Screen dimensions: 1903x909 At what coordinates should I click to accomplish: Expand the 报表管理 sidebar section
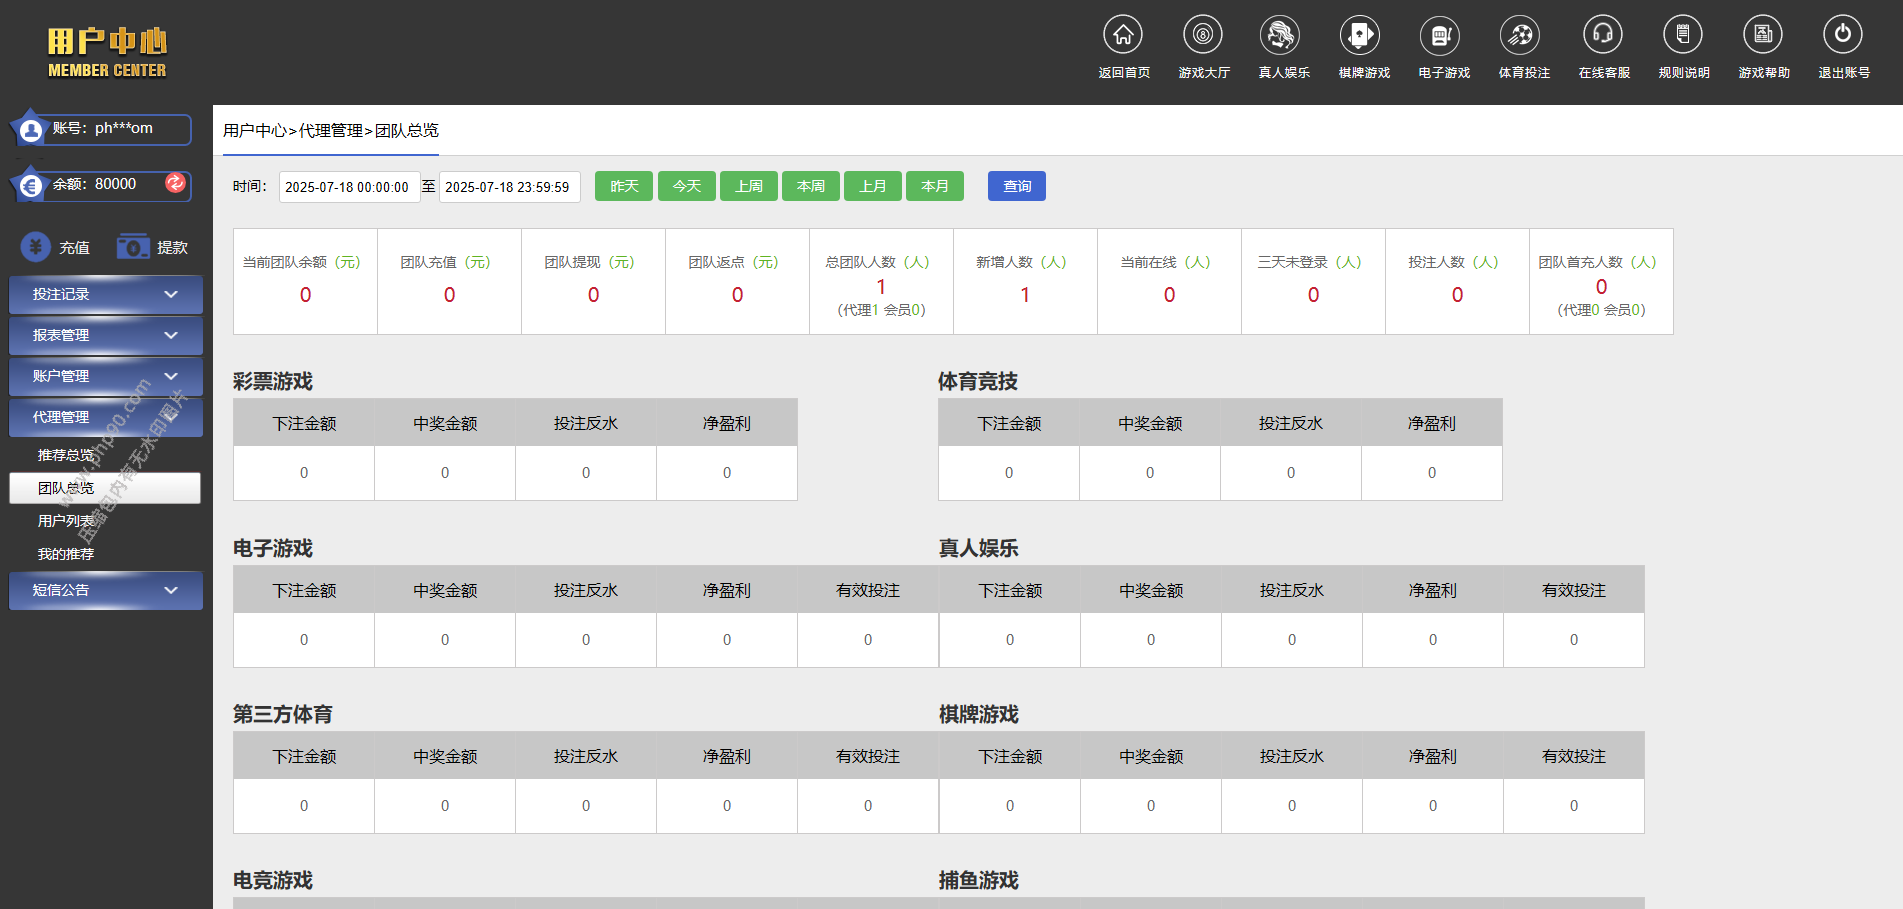pyautogui.click(x=106, y=336)
